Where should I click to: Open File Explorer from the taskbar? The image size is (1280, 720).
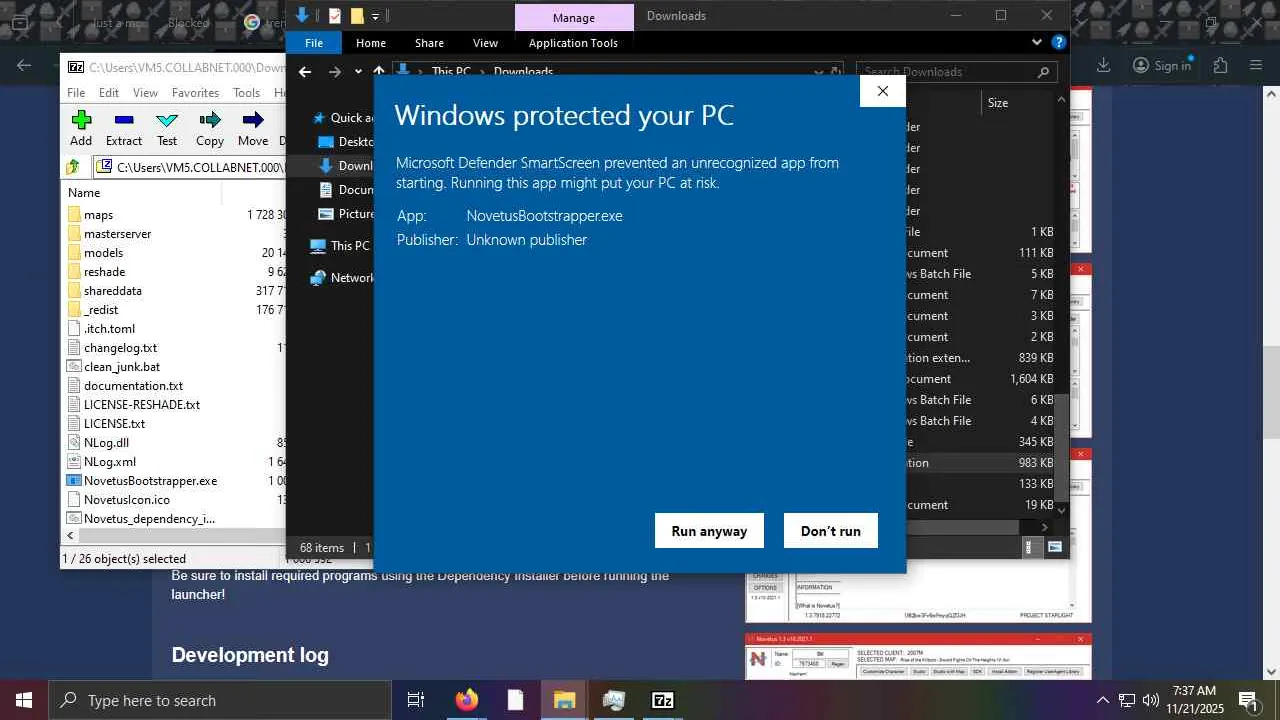(564, 700)
